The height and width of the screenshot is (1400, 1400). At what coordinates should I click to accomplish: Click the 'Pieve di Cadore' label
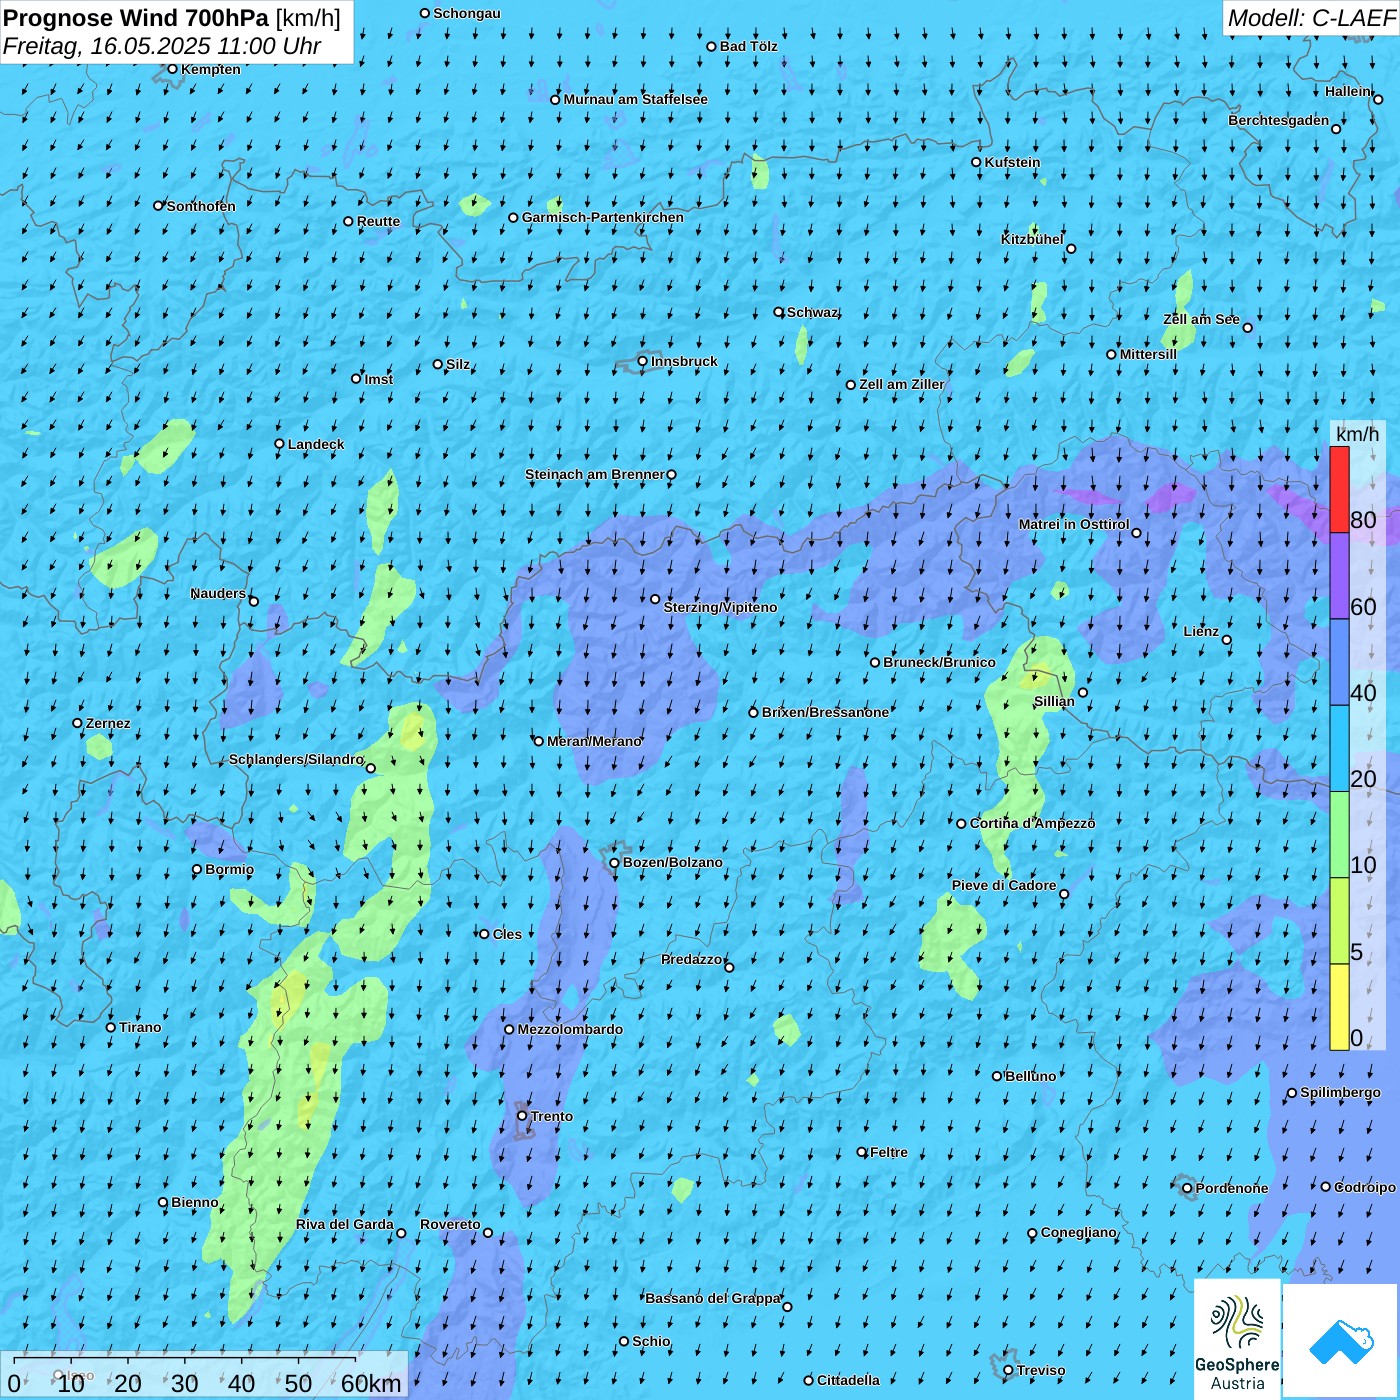1004,885
